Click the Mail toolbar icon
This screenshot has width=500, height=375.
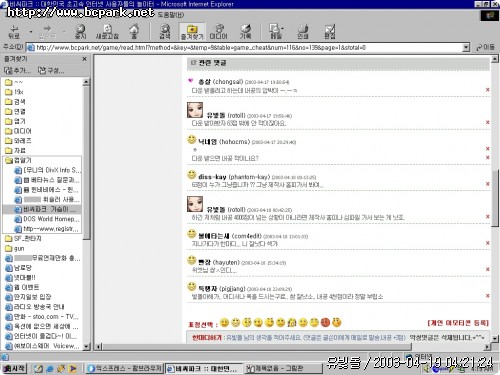276,32
